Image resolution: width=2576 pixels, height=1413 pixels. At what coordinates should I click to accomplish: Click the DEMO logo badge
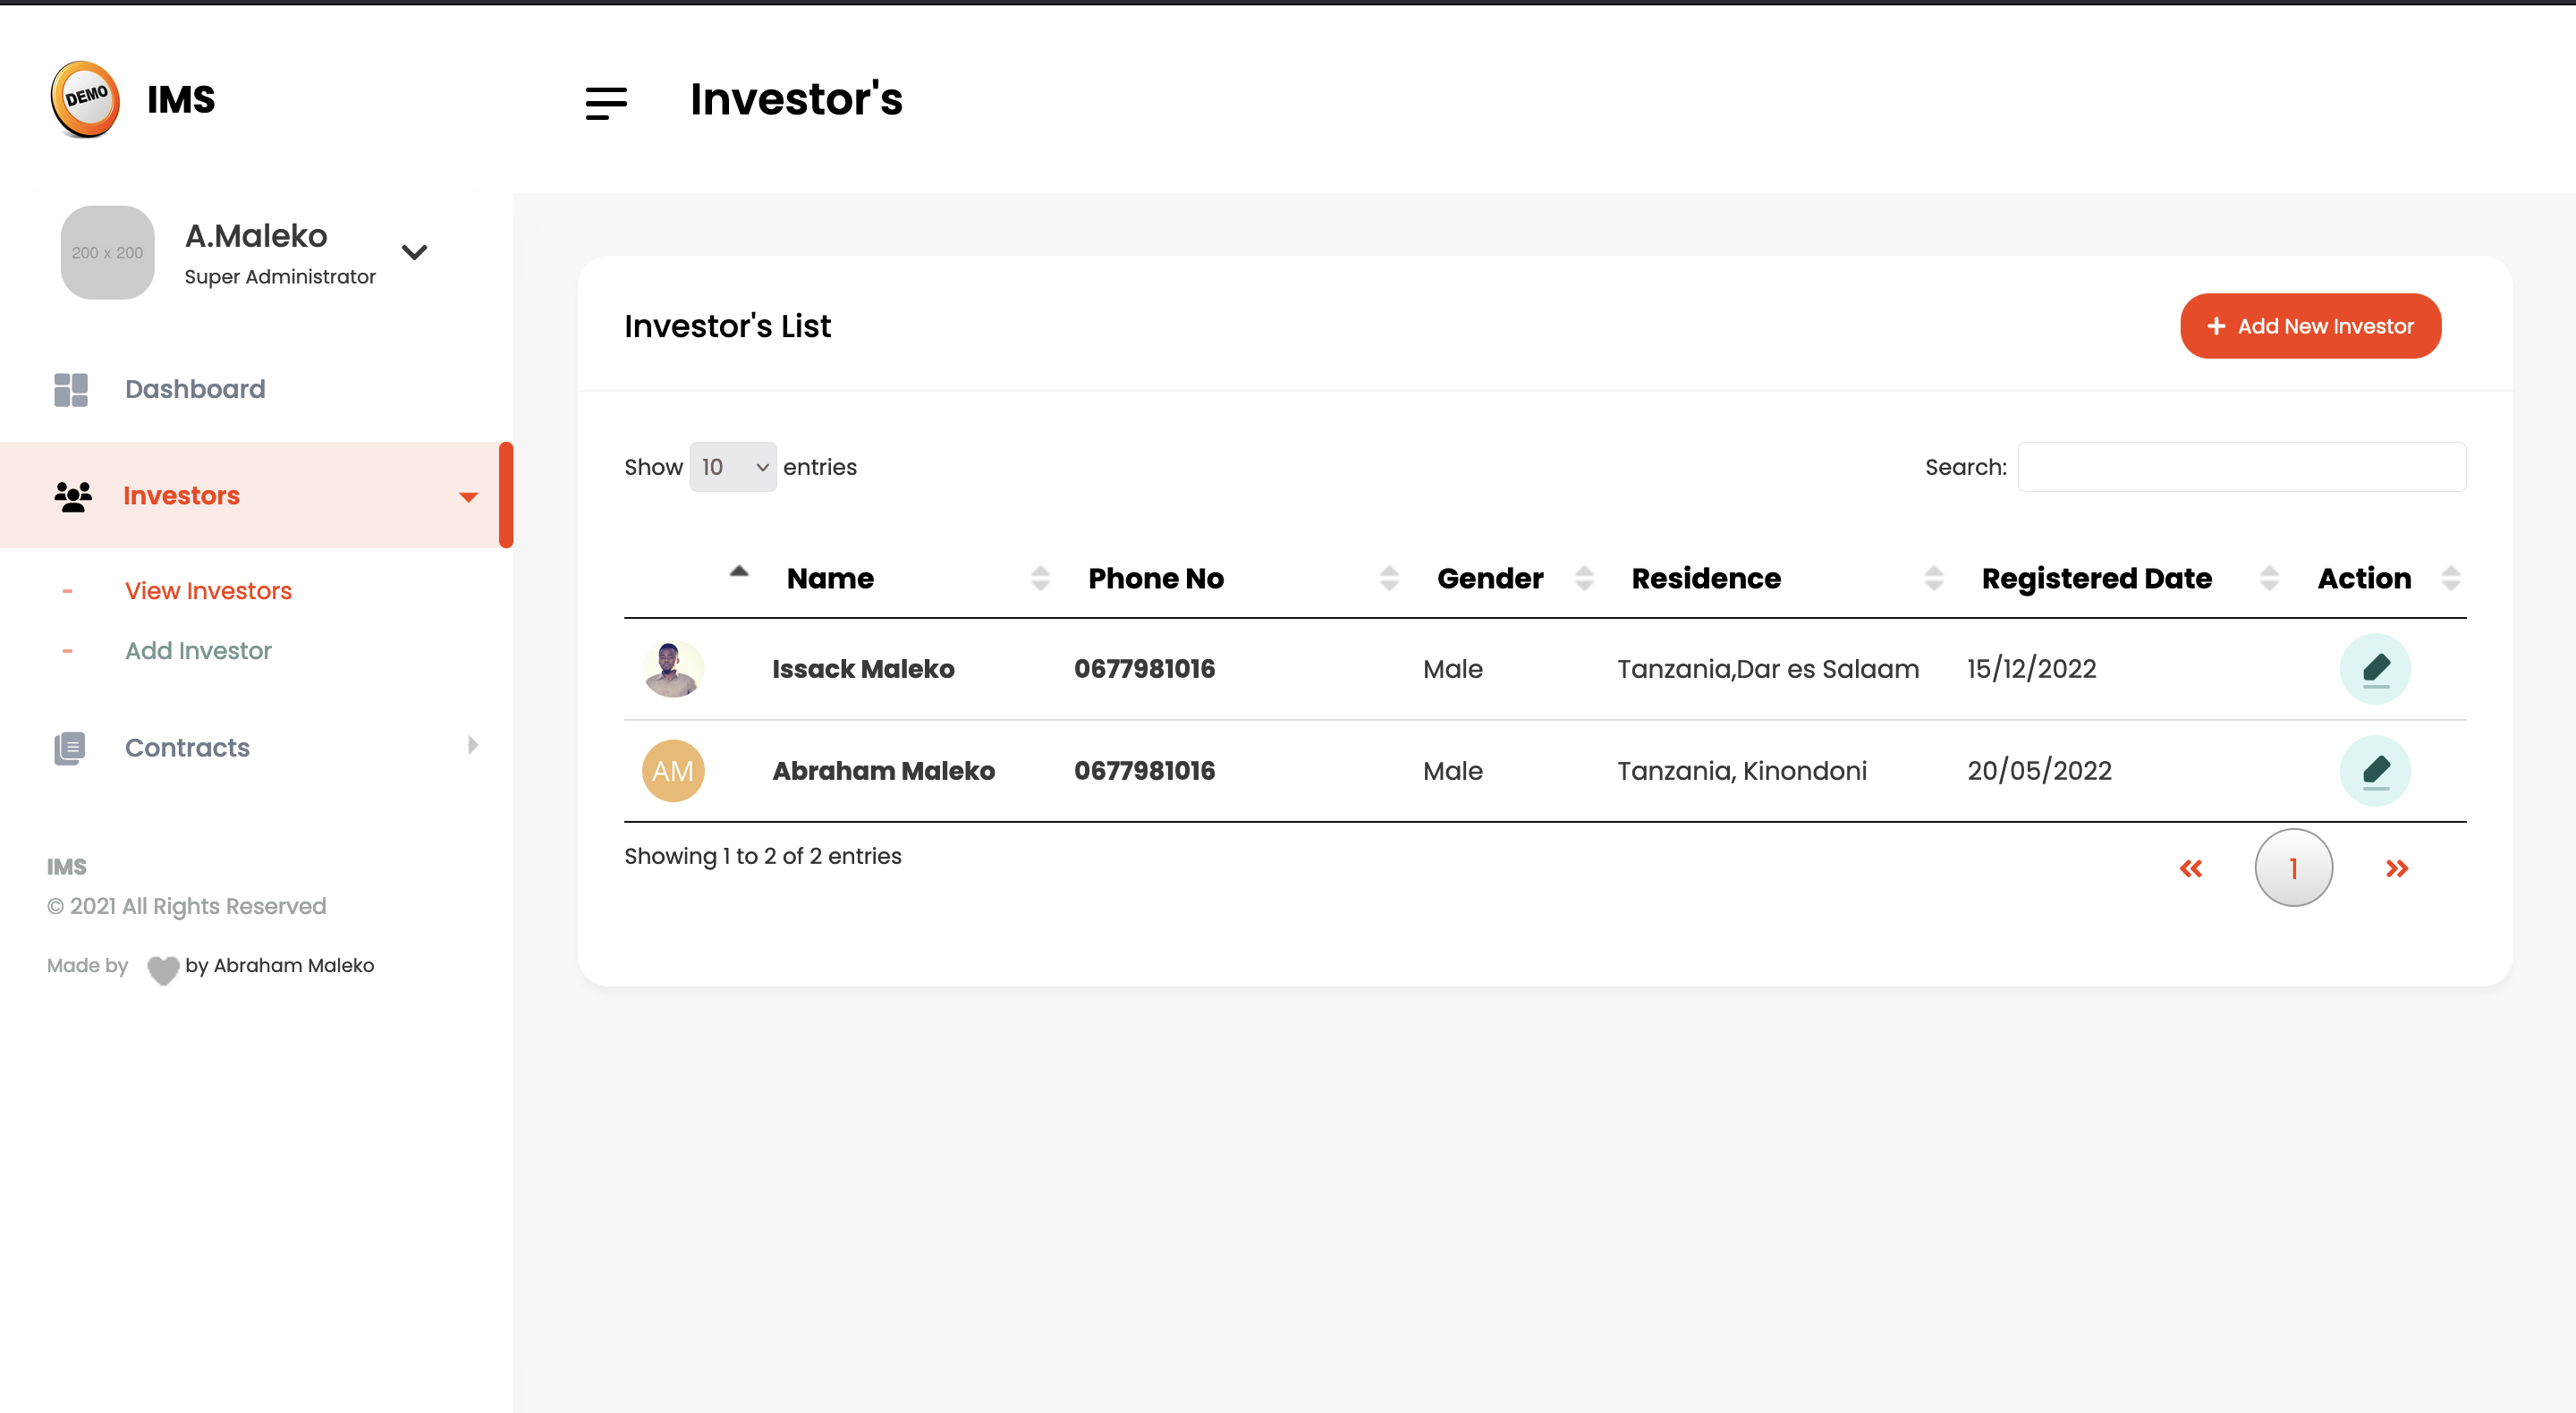[86, 98]
